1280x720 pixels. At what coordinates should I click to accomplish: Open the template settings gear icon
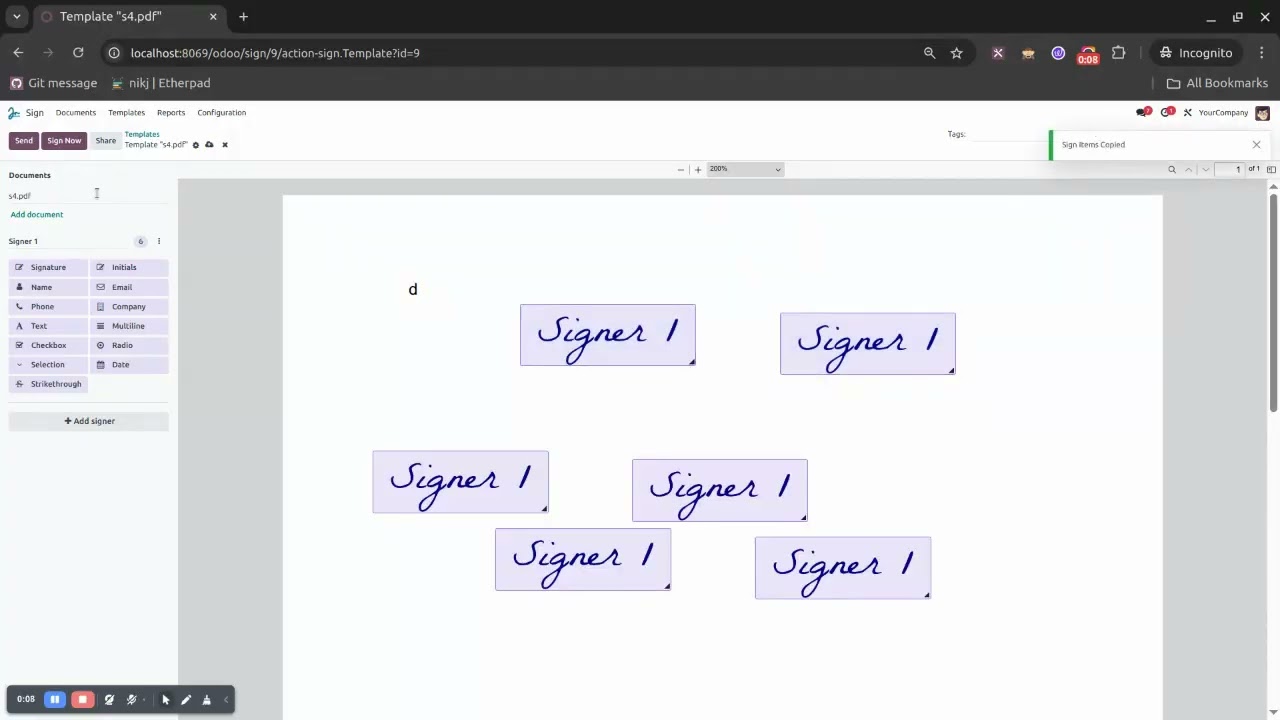196,145
